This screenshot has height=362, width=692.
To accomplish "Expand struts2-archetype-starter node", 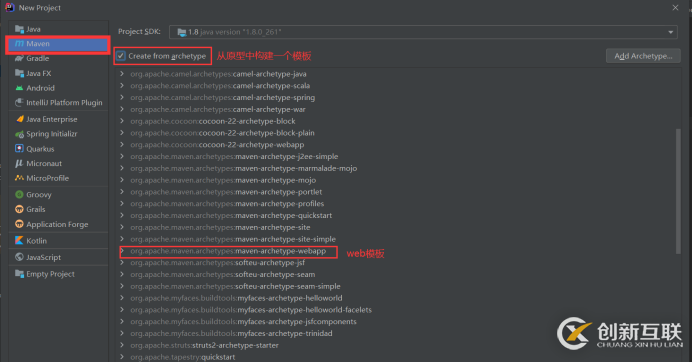I will tap(122, 345).
